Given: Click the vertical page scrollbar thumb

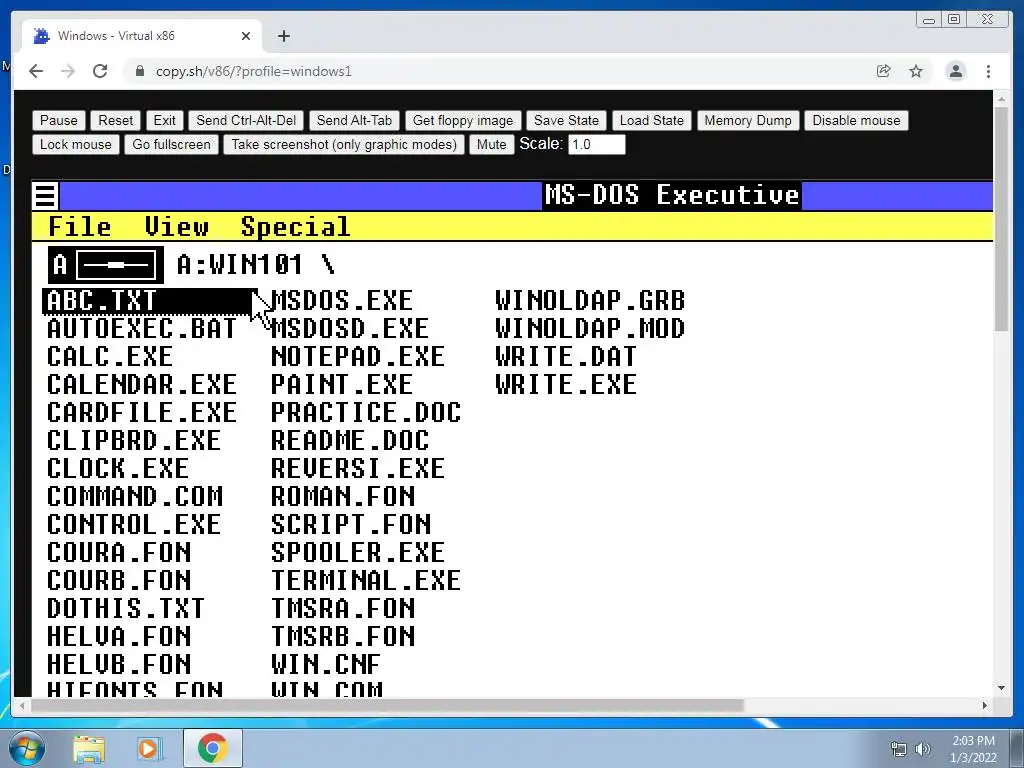Looking at the screenshot, I should pos(1001,218).
